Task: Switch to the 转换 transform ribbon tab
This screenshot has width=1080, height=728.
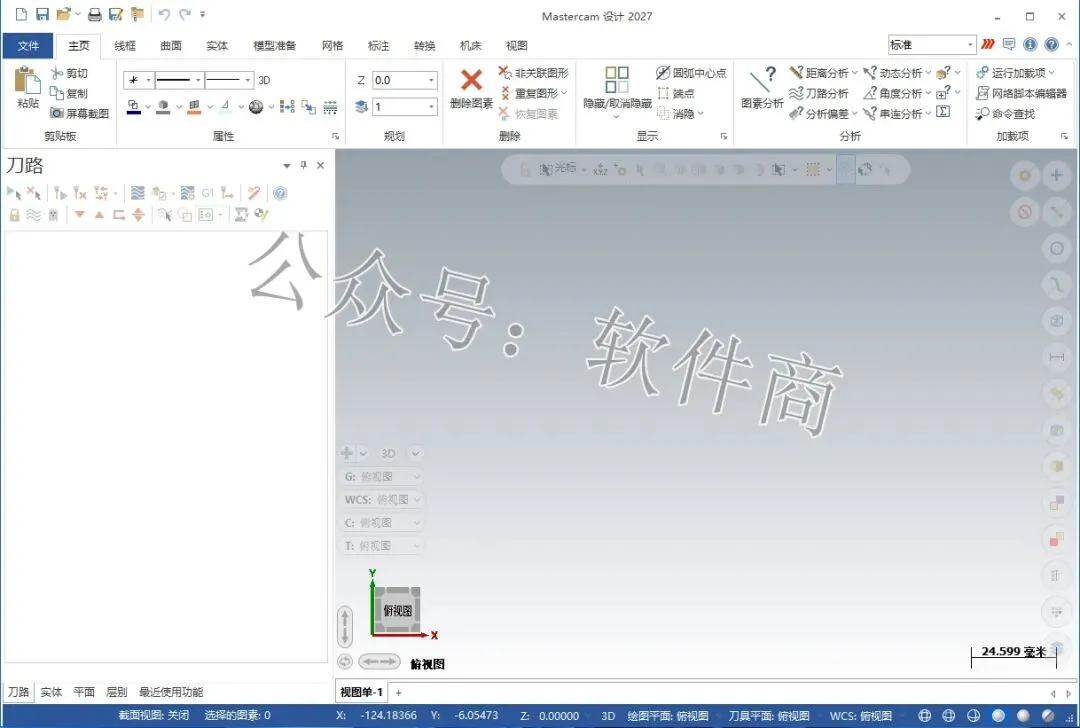Action: pos(424,46)
